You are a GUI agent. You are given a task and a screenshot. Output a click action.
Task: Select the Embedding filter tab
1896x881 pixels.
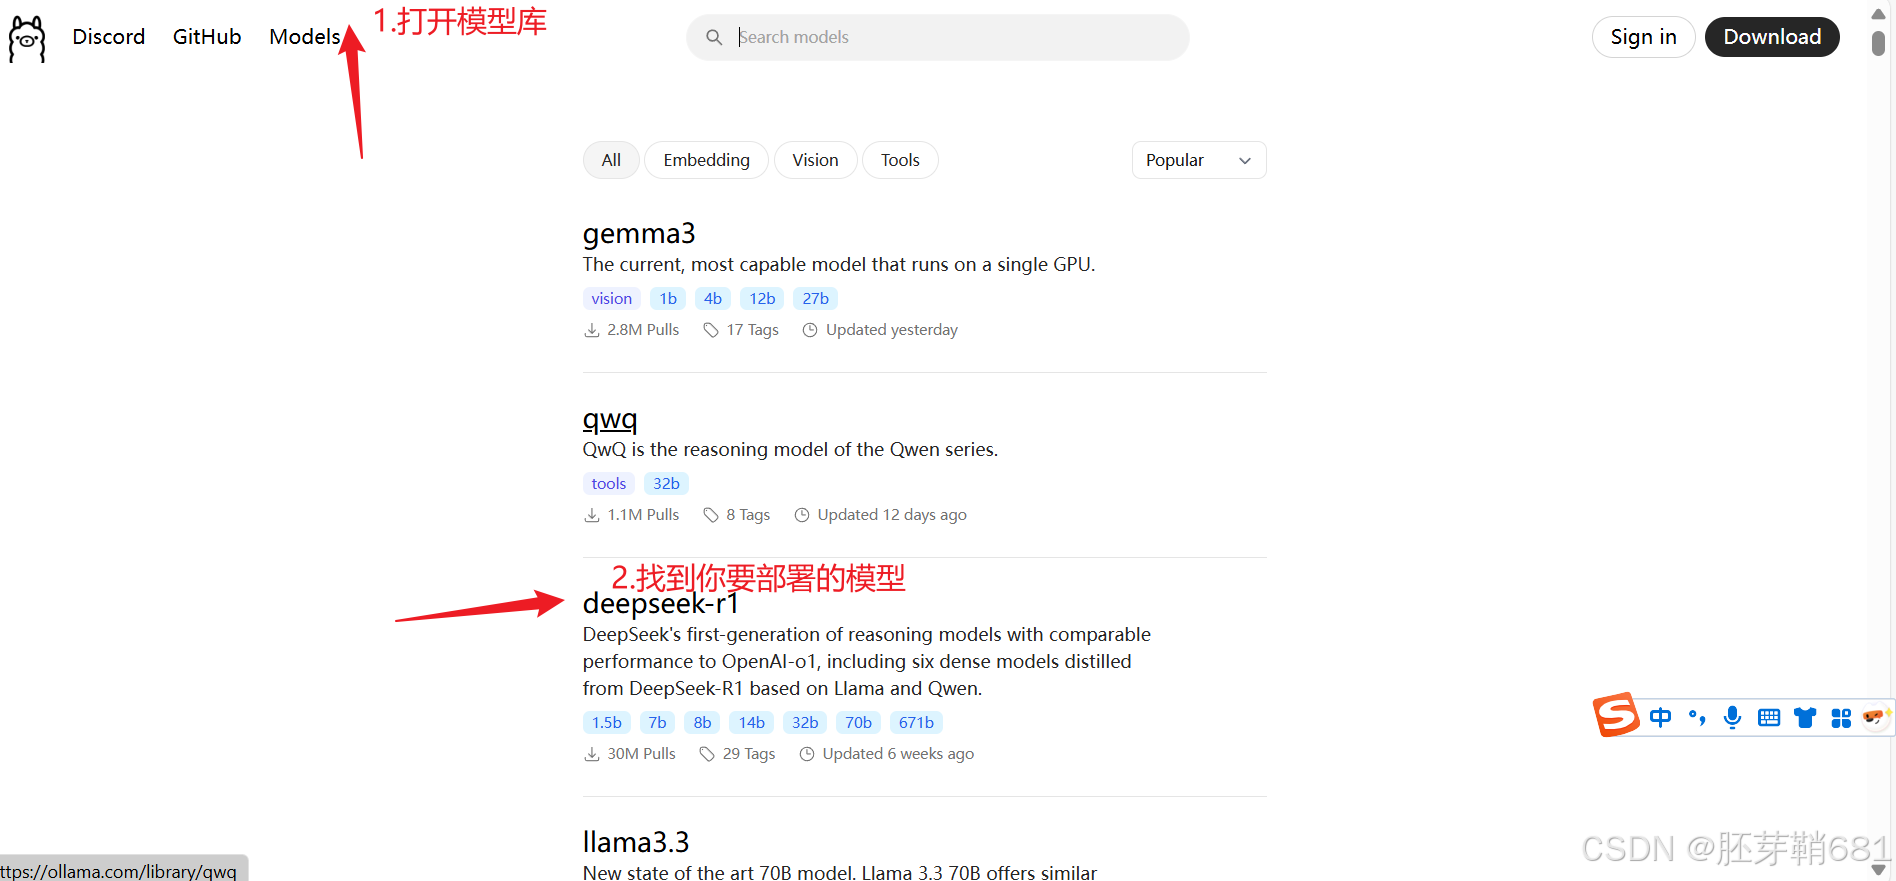point(706,160)
